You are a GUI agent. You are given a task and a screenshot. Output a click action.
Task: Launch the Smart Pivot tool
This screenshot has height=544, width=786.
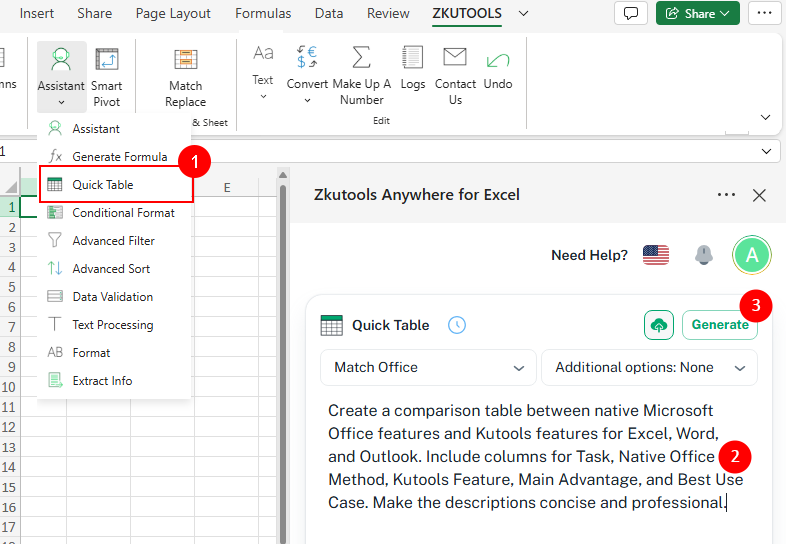point(107,76)
